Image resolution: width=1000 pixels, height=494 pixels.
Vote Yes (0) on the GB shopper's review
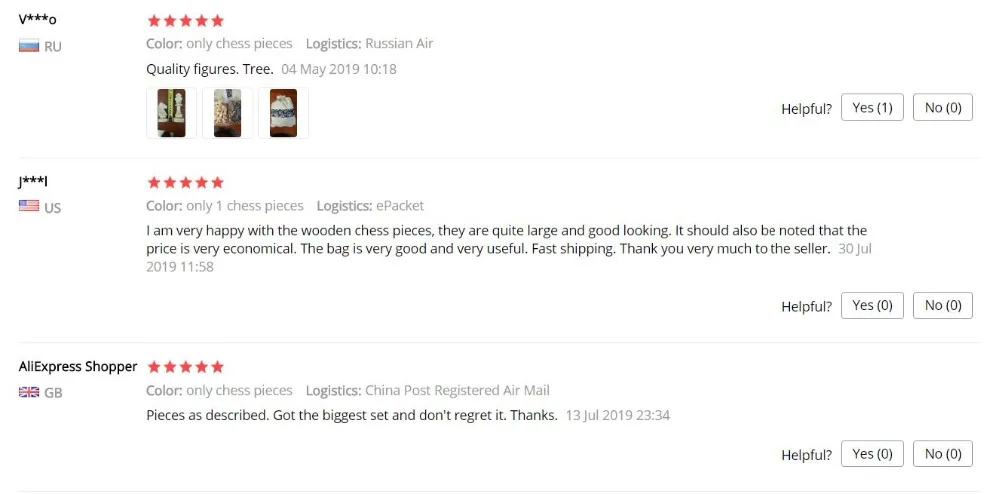click(x=872, y=454)
